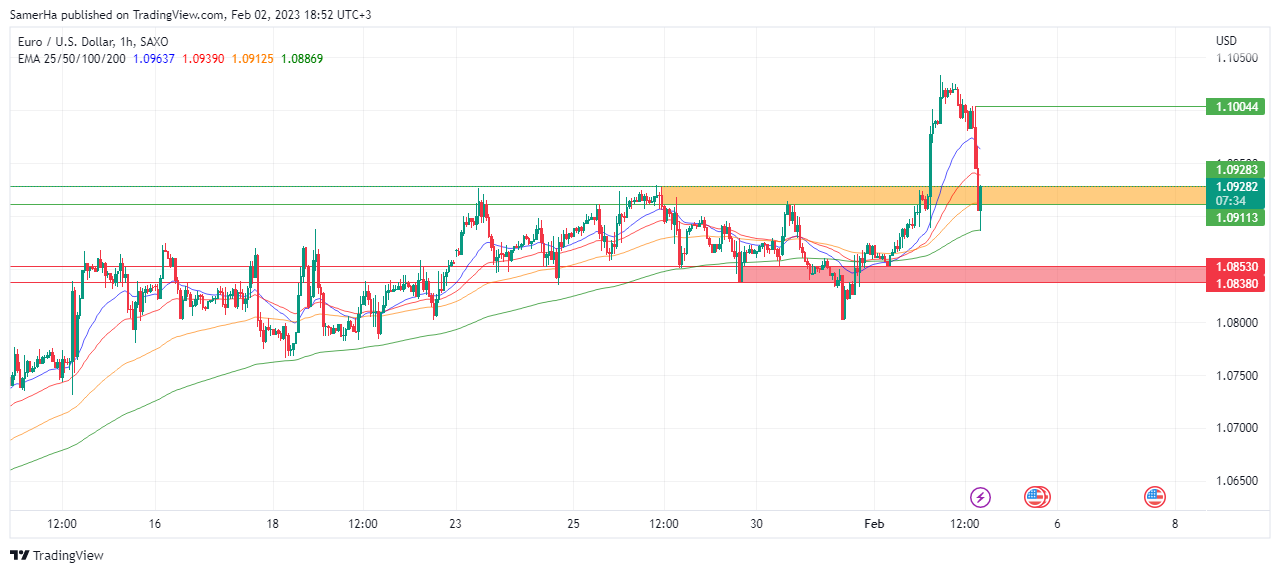This screenshot has height=573, width=1280.
Task: Select the current price 1.09282 countdown label
Action: click(x=1236, y=194)
